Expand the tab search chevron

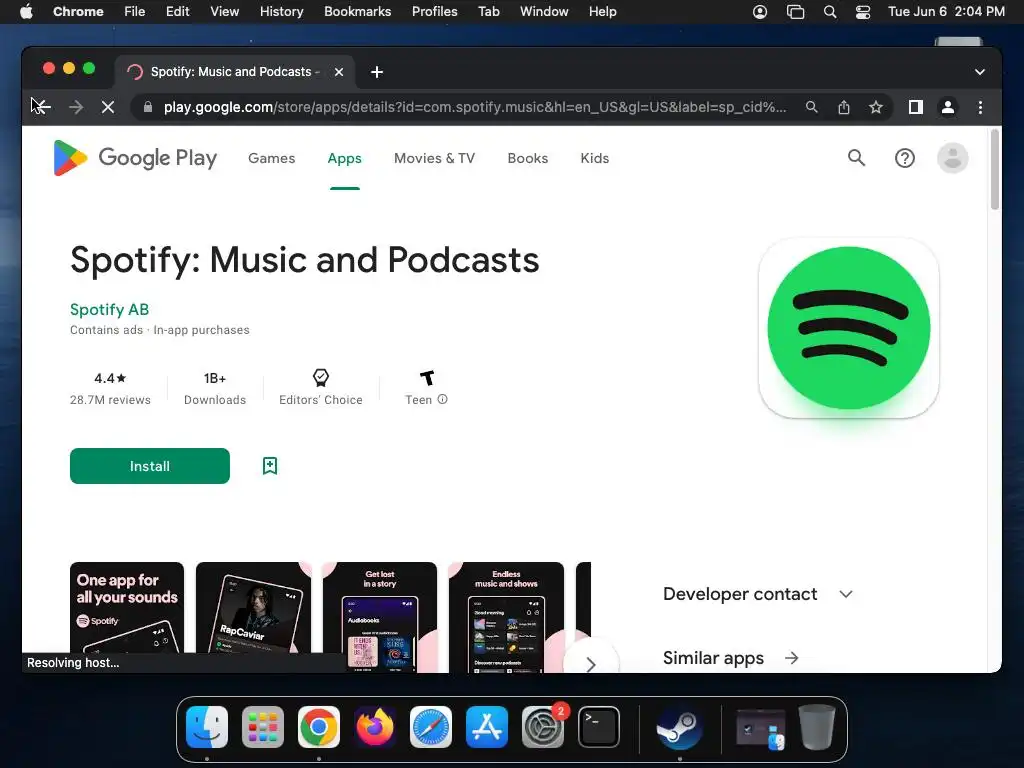(x=980, y=72)
